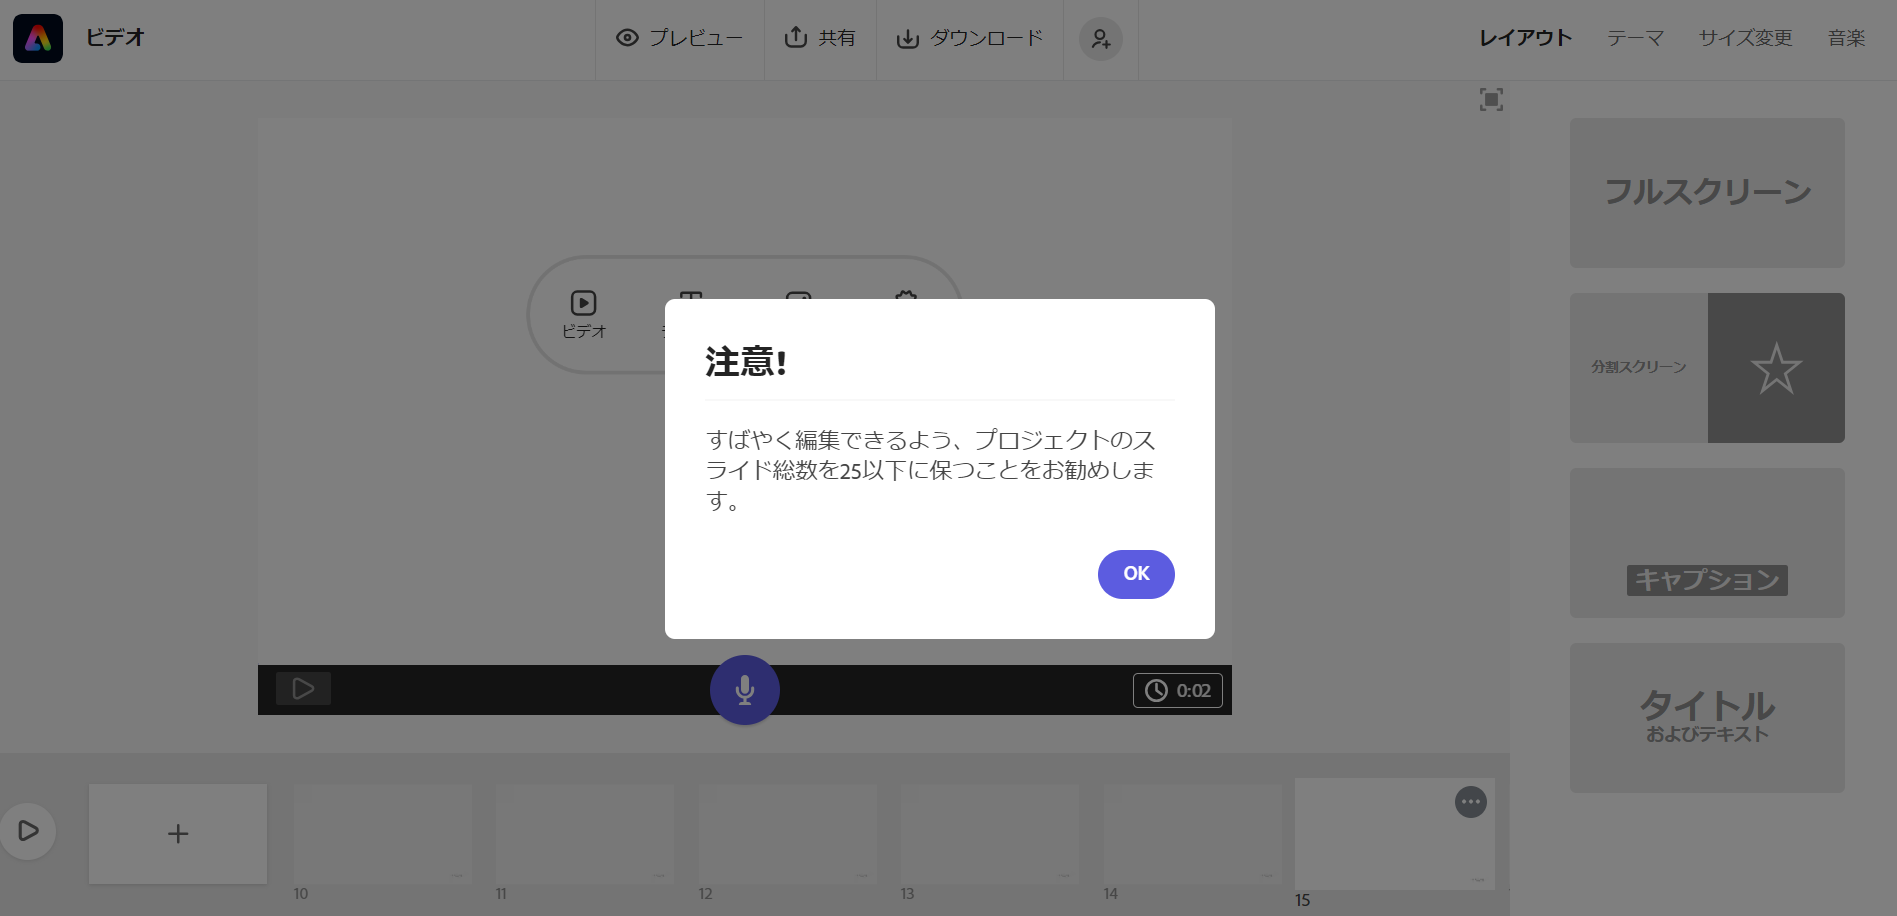Screen dimensions: 1897x916
Task: Select the microphone recording icon
Action: point(744,689)
